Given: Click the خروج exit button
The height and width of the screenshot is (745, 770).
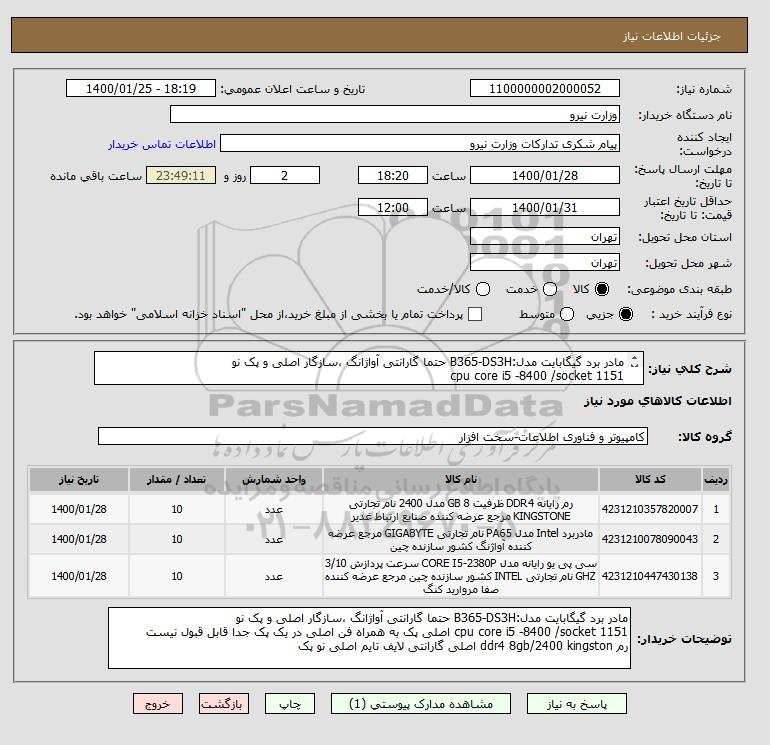Looking at the screenshot, I should coord(158,703).
